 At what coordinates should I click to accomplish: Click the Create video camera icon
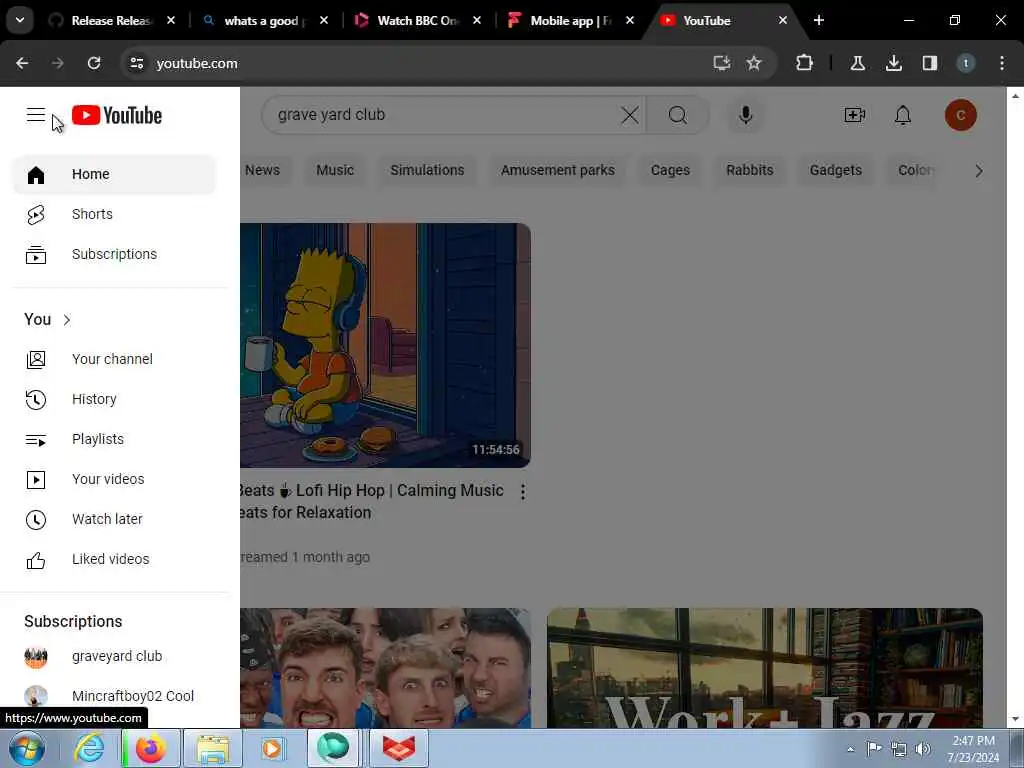[854, 116]
